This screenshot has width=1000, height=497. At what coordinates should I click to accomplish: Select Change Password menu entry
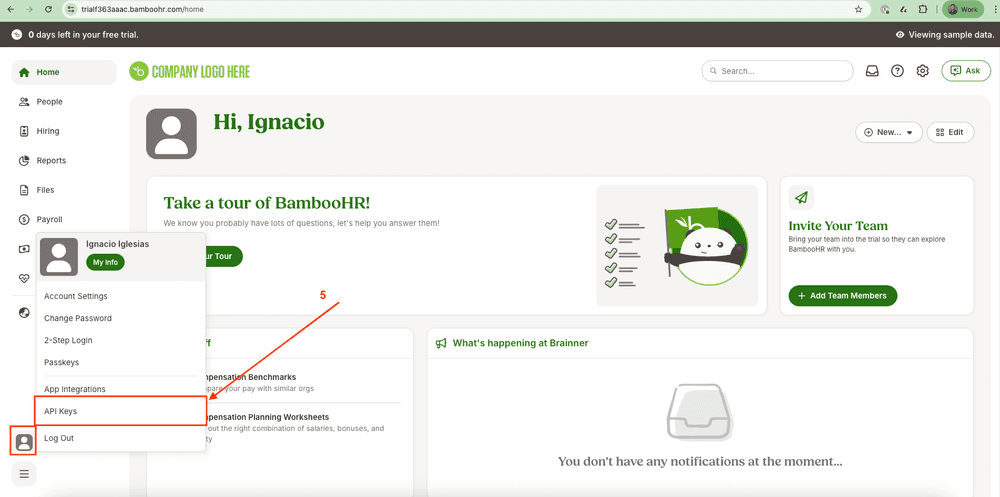tap(77, 318)
